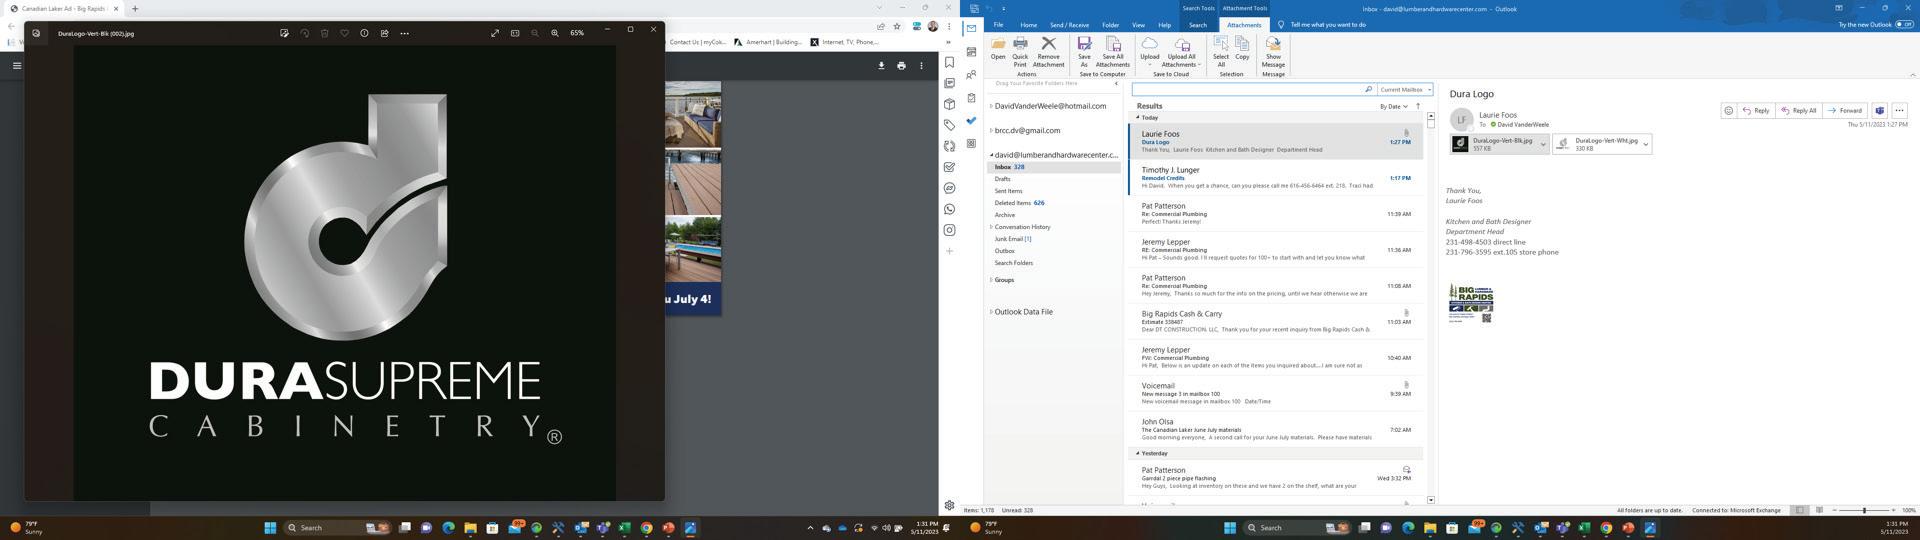Open the Current Mailbox search scope dropdown
Screen dimensions: 1920x540
pos(1406,90)
